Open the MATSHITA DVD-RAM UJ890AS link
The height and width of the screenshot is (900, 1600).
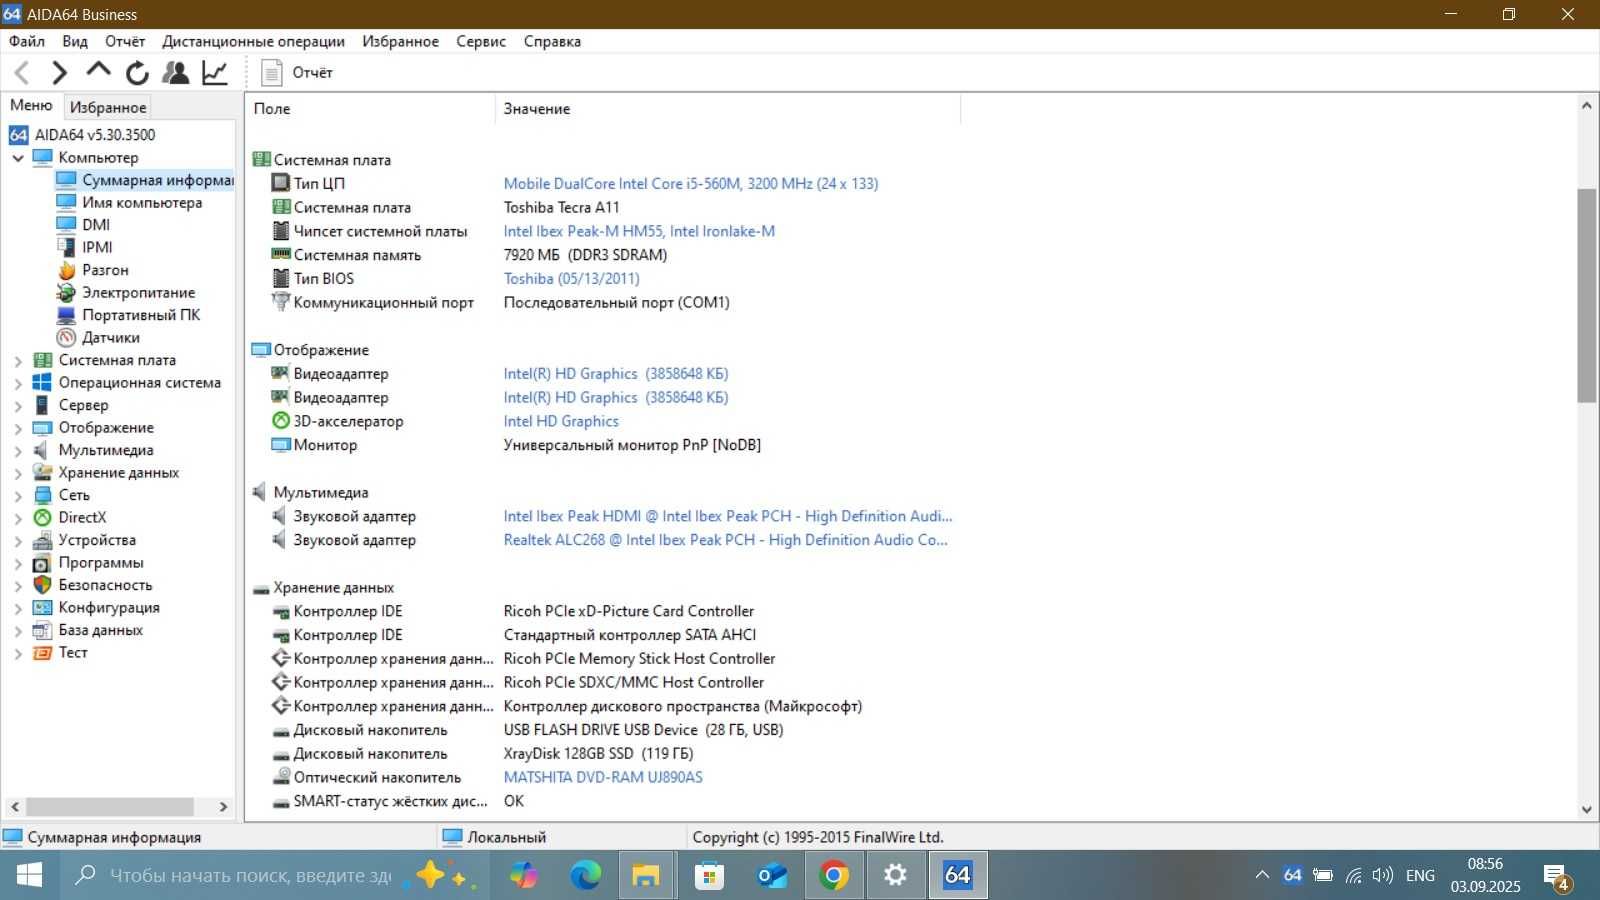pos(603,777)
